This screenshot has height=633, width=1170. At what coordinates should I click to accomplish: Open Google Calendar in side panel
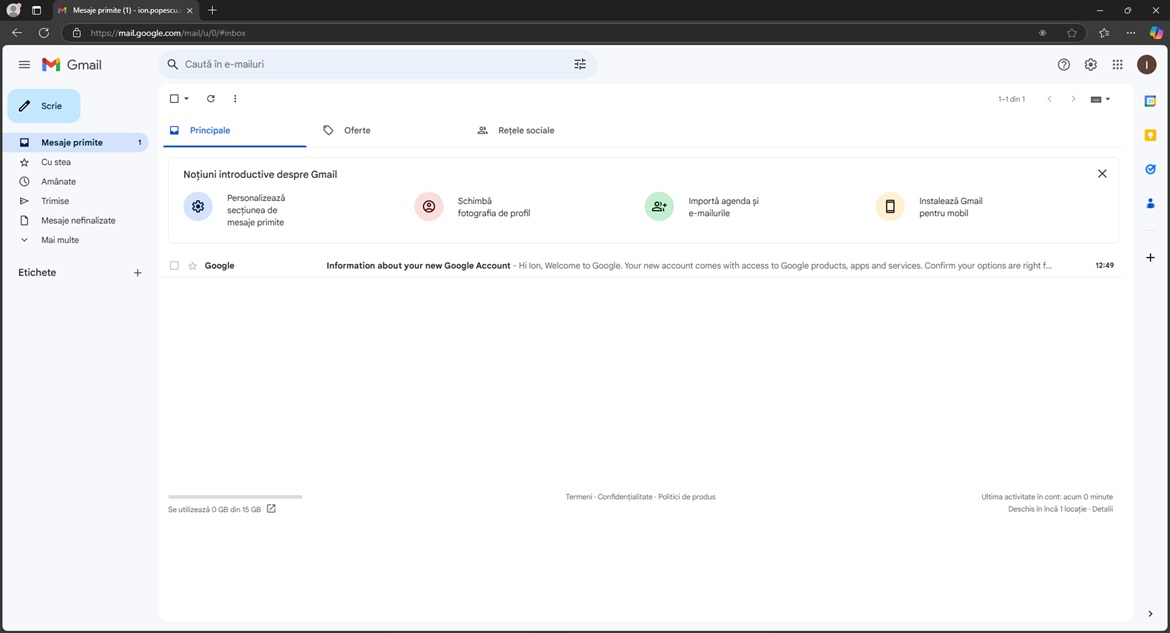(x=1150, y=101)
